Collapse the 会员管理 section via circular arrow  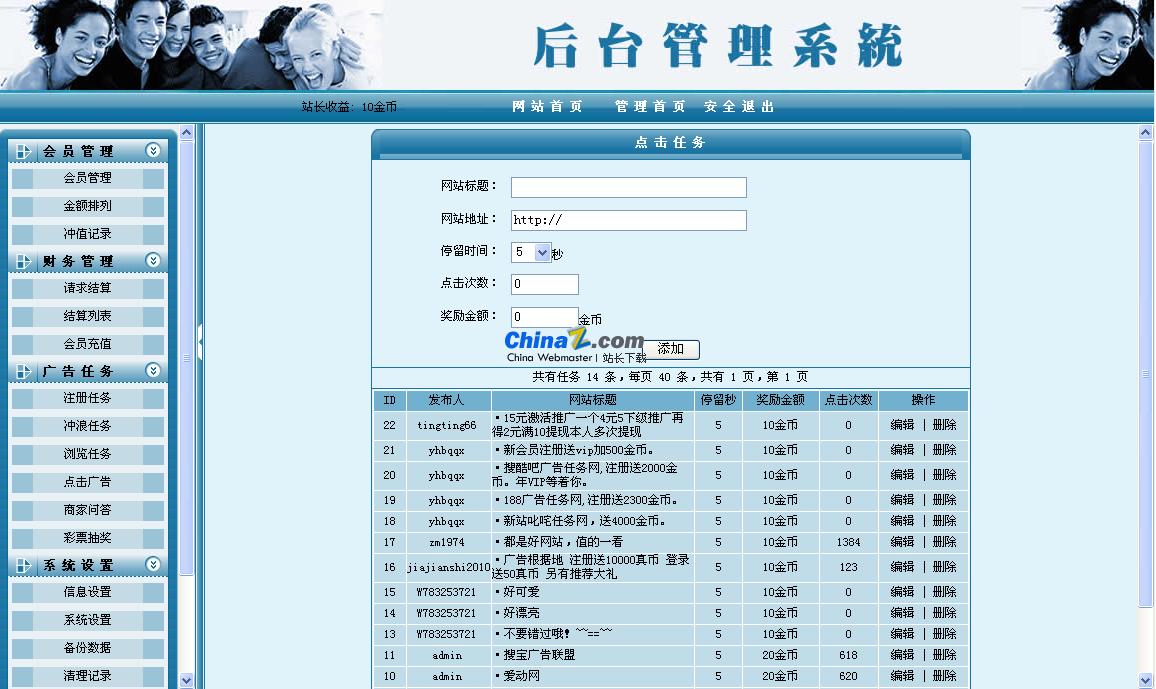(152, 149)
